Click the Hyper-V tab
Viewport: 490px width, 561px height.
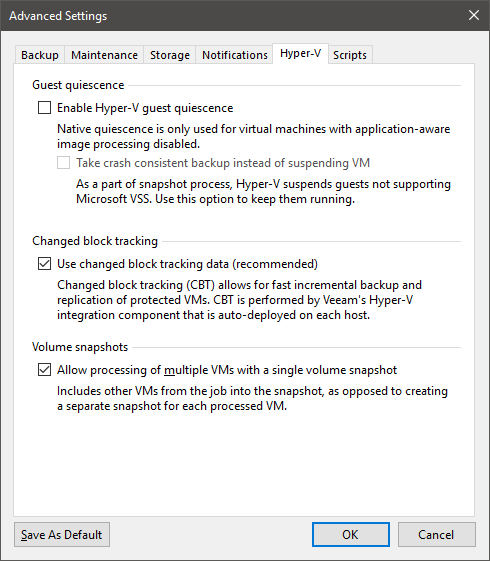[x=300, y=54]
